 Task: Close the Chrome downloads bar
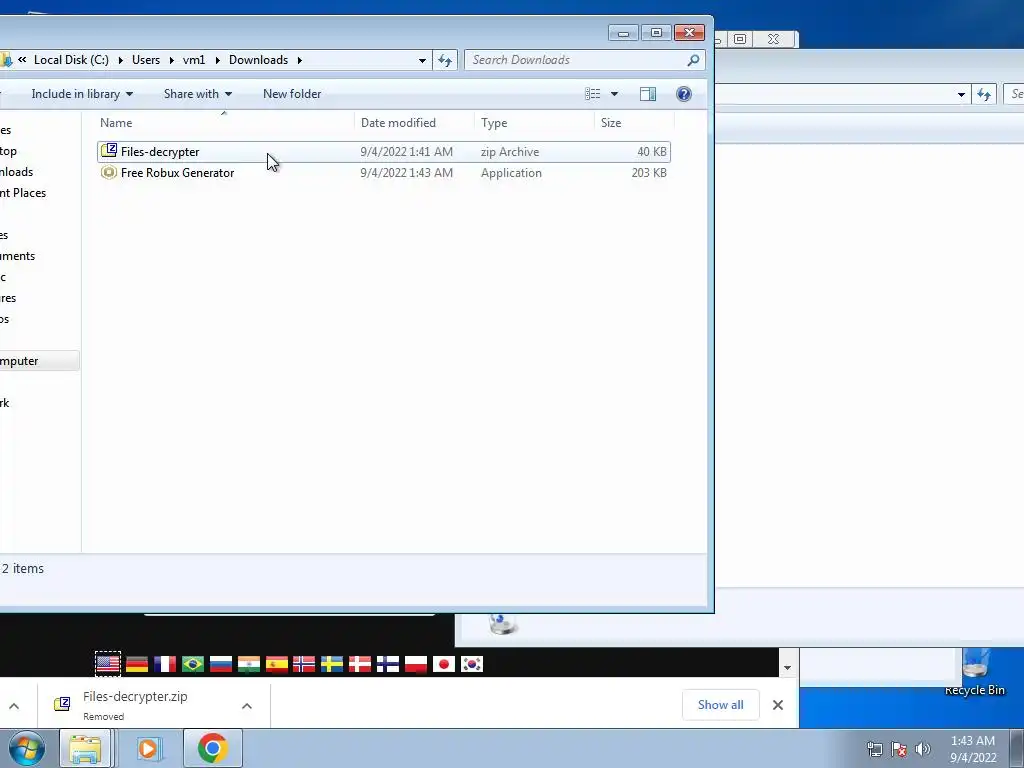pos(778,705)
